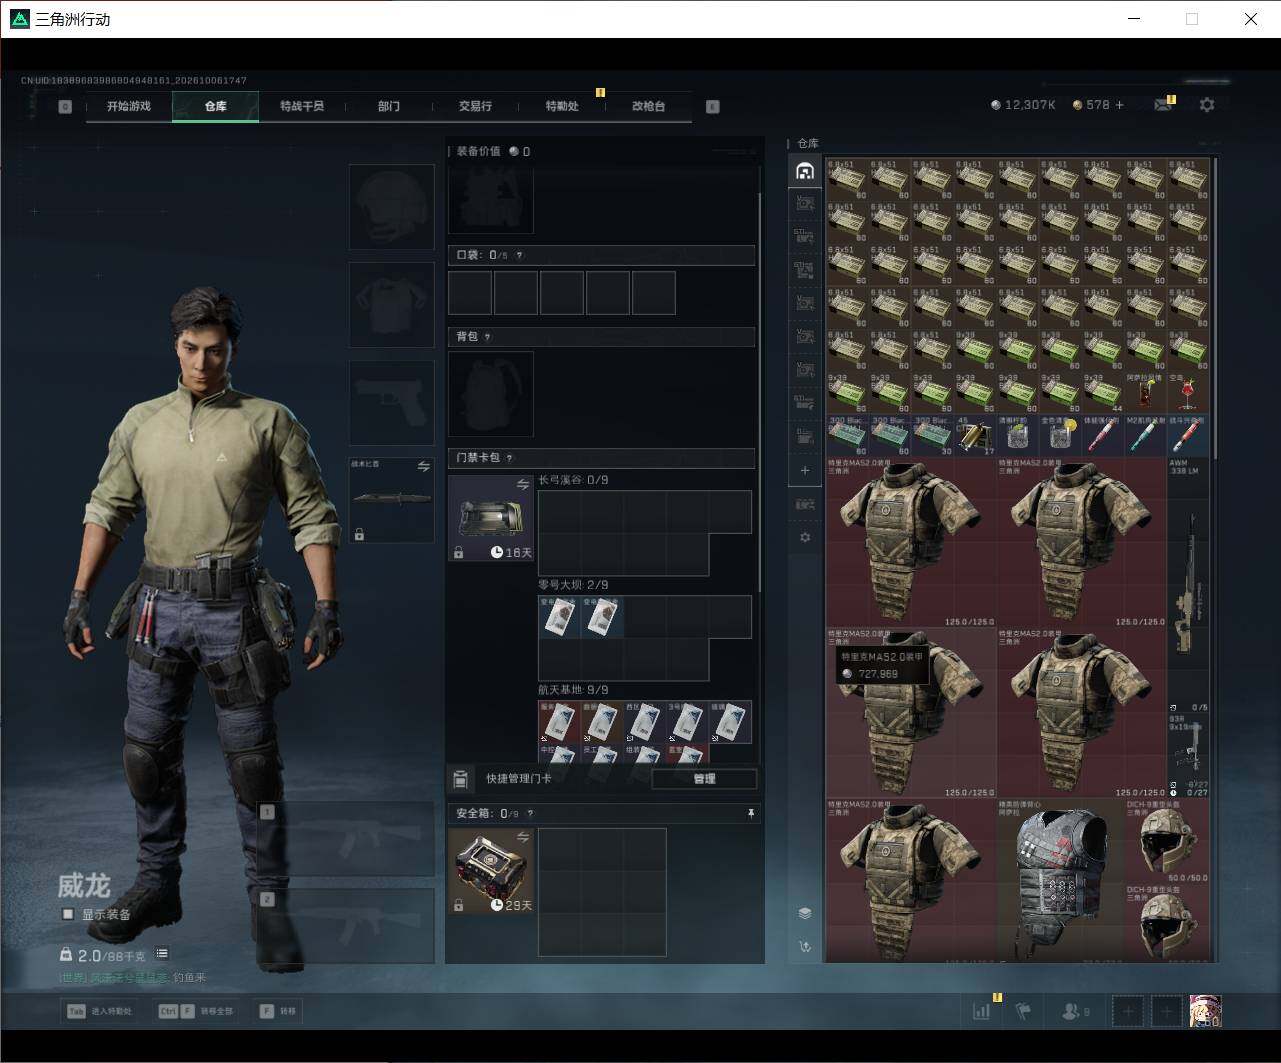Image resolution: width=1281 pixels, height=1063 pixels.
Task: Click the empty primary weapon slot 1
Action: [346, 840]
